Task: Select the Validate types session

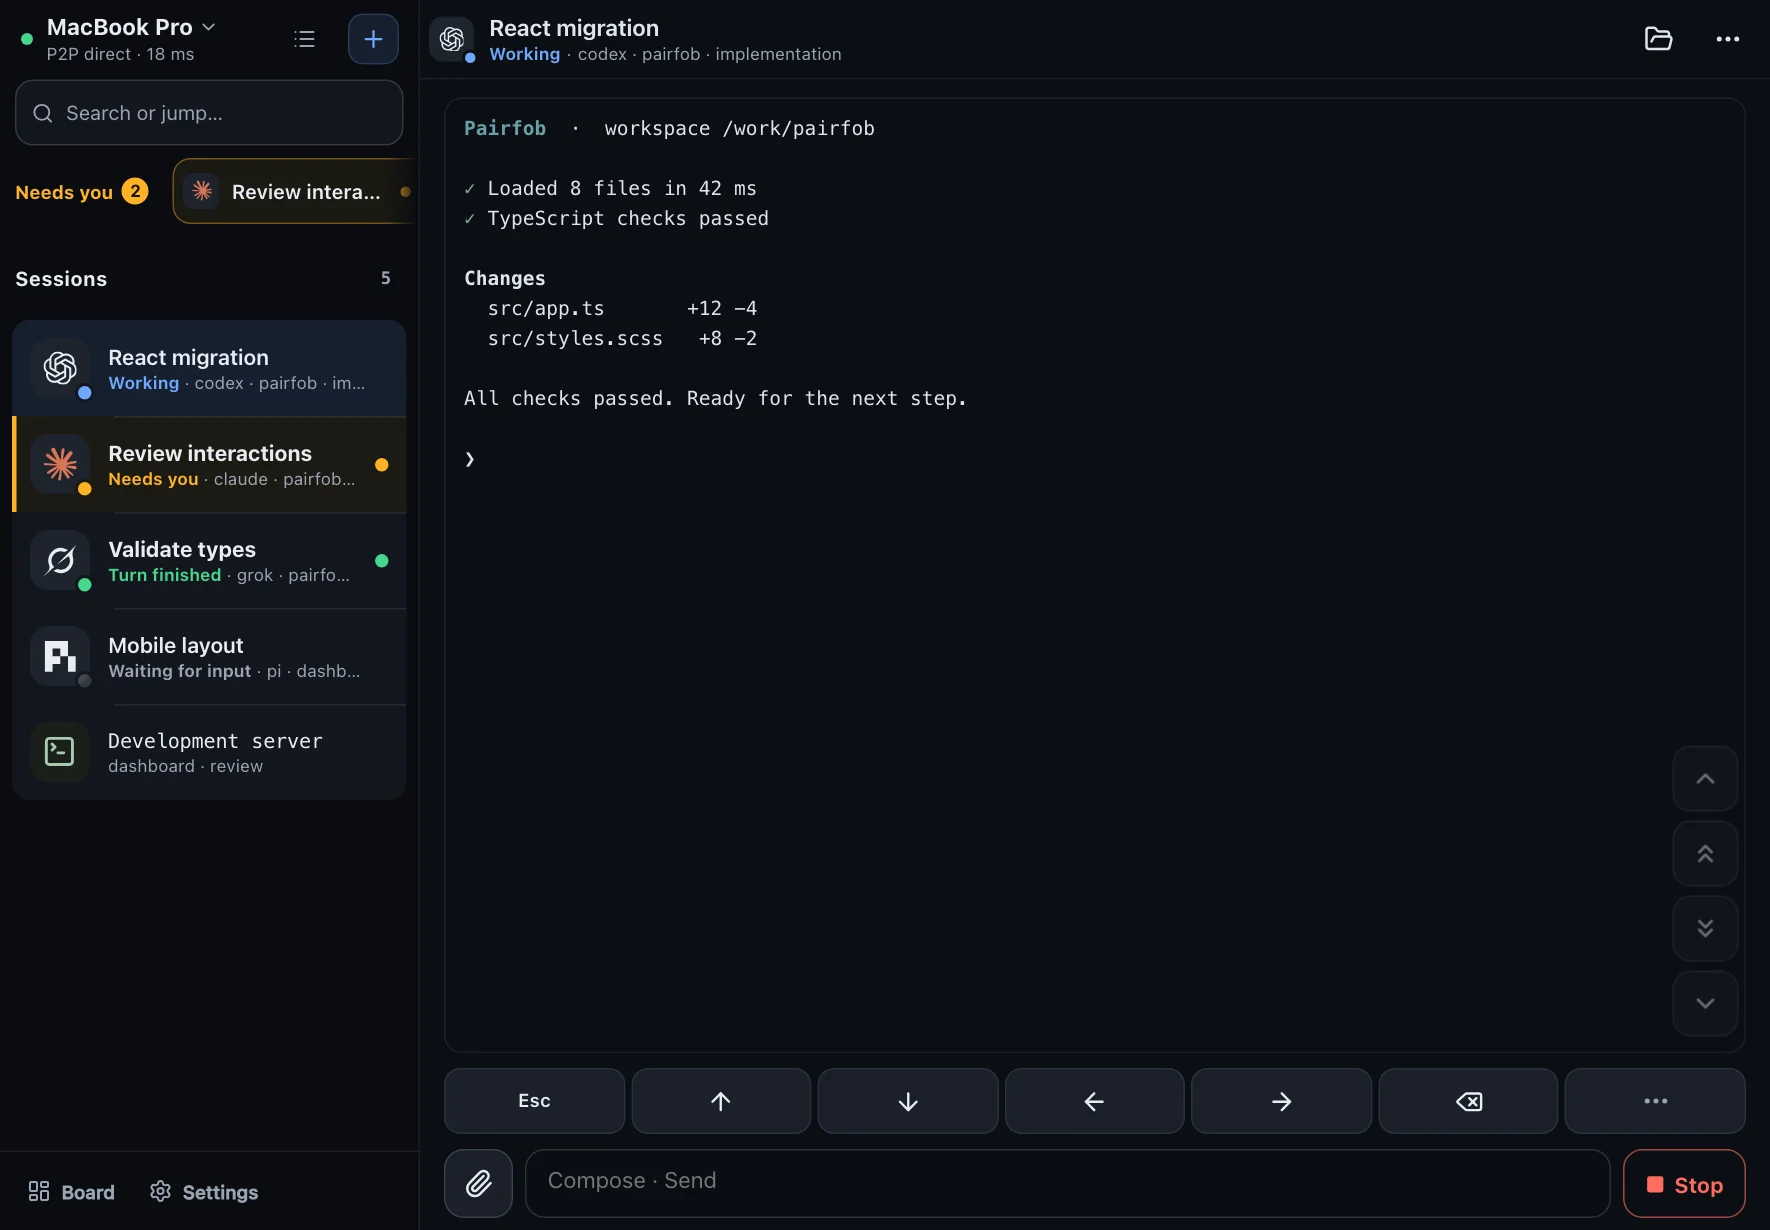Action: point(209,561)
